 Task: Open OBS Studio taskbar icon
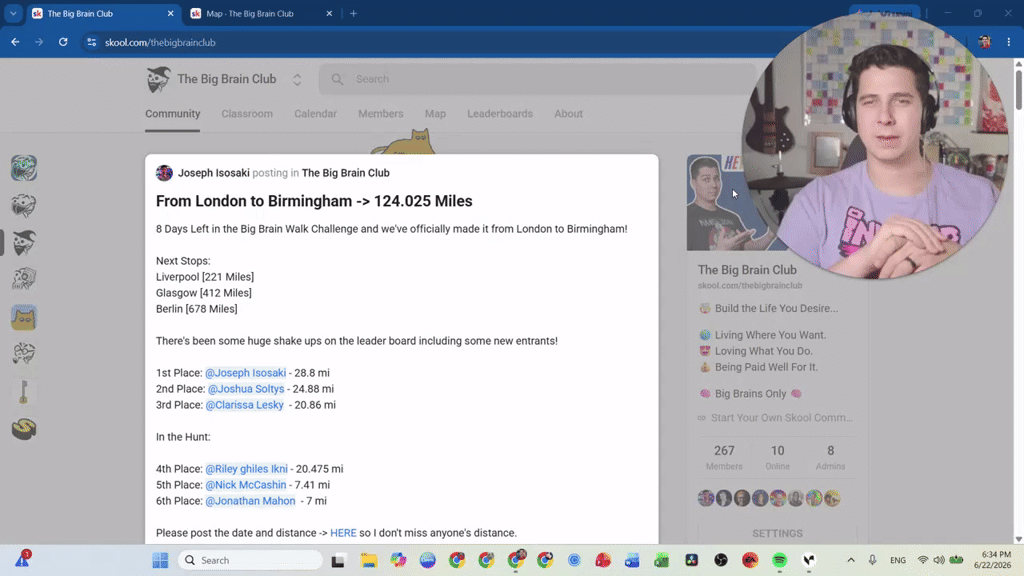721,560
